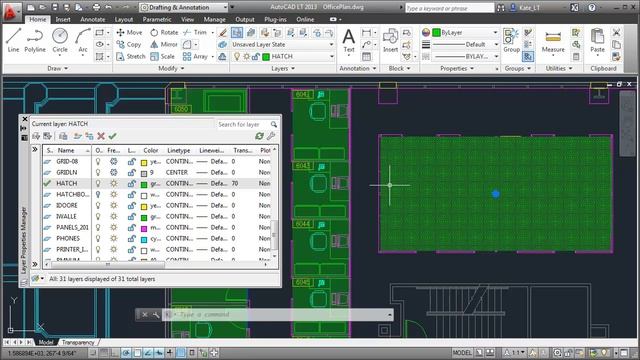
Task: Click Delete Layer red X icon
Action: pyautogui.click(x=101, y=136)
